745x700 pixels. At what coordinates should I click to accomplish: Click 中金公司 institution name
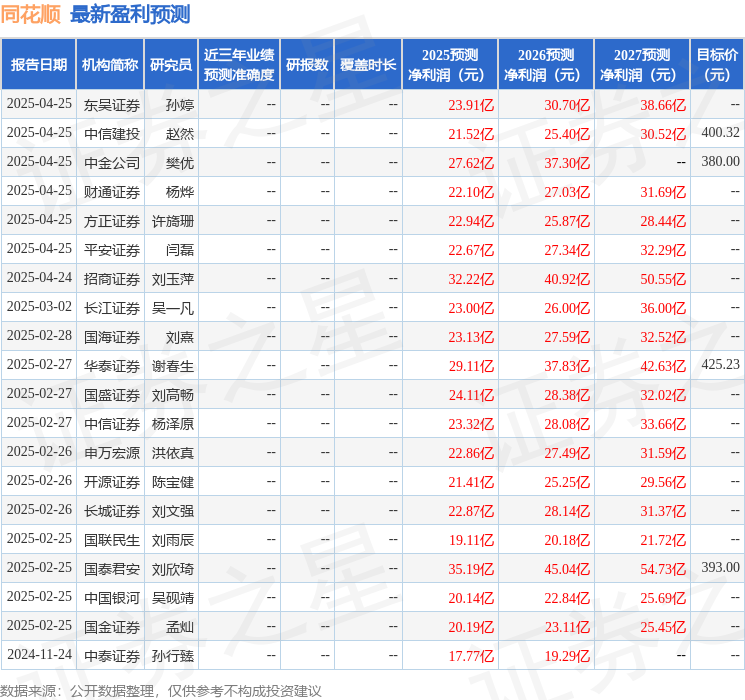point(112,163)
